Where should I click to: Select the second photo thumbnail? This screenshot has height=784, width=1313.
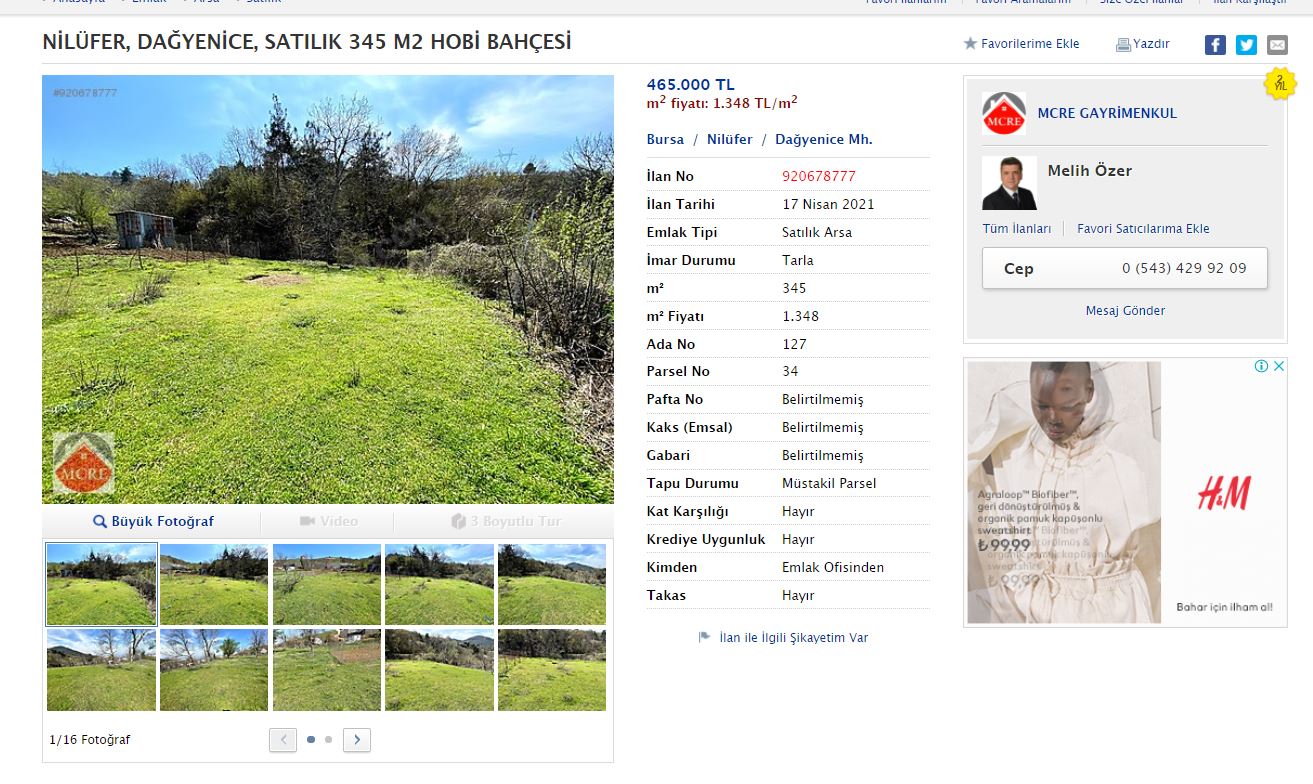point(214,585)
